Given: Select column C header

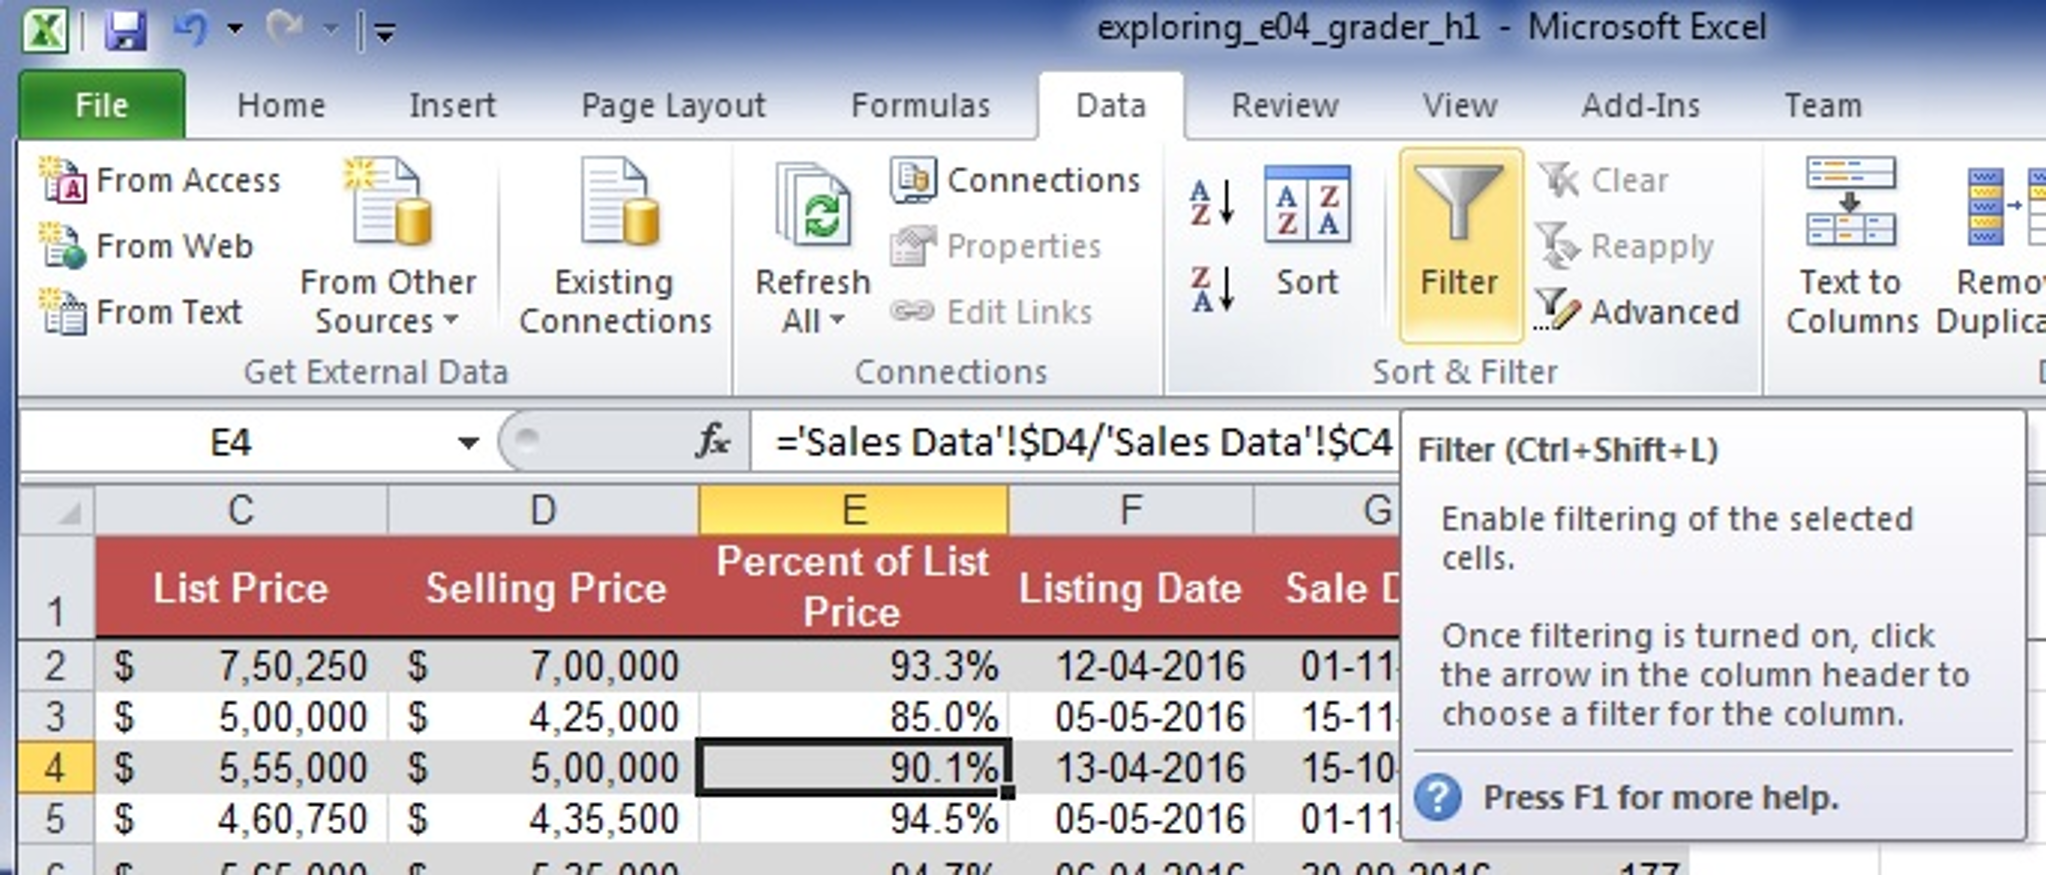Looking at the screenshot, I should pyautogui.click(x=241, y=511).
